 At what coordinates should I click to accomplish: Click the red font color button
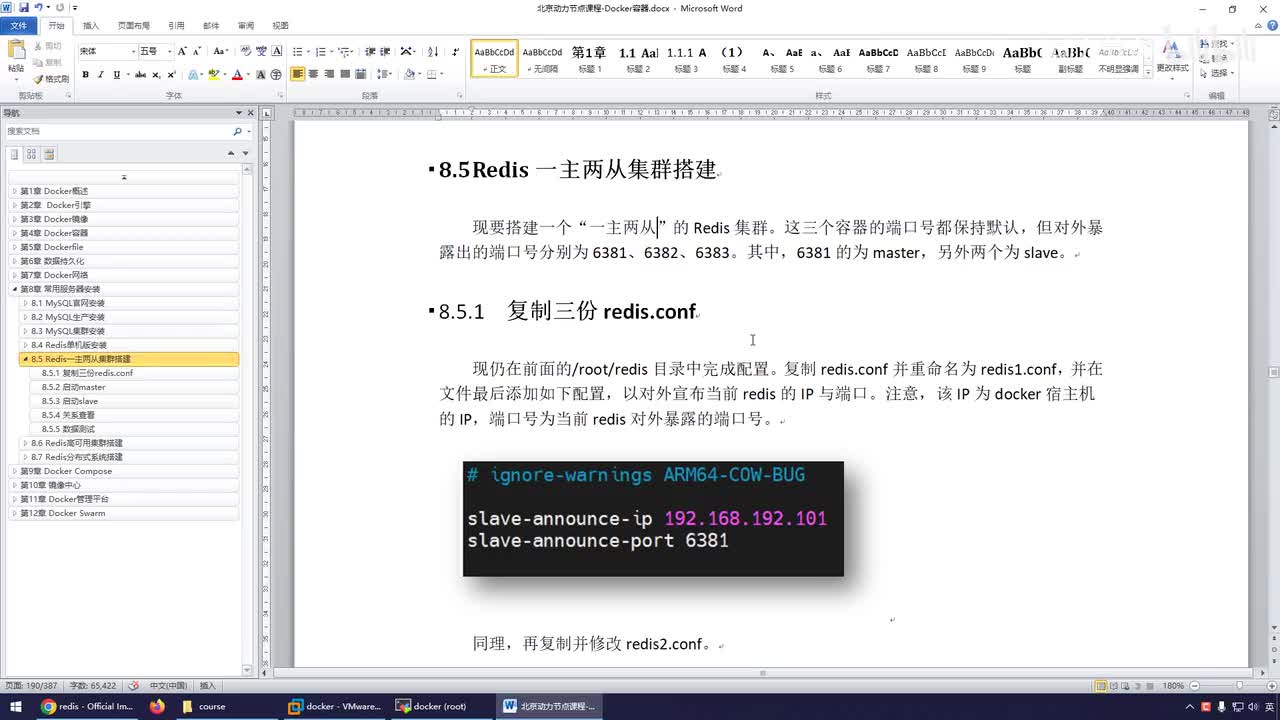pyautogui.click(x=237, y=75)
